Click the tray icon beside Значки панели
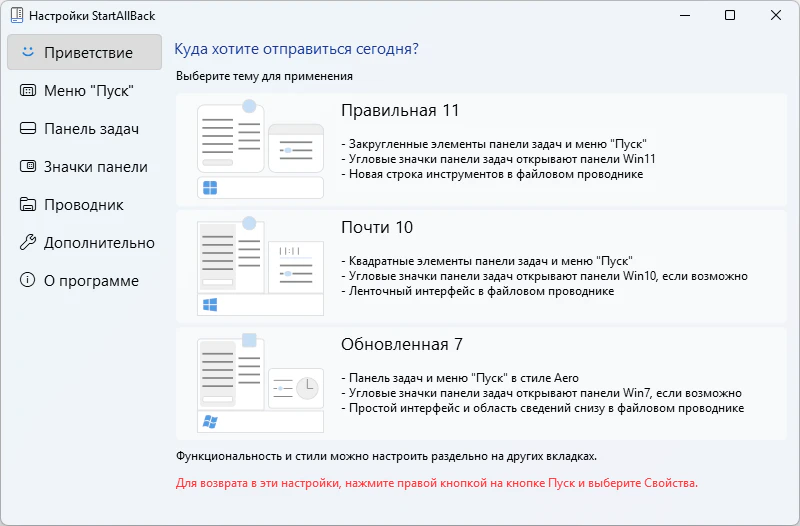The width and height of the screenshot is (800, 526). [28, 166]
